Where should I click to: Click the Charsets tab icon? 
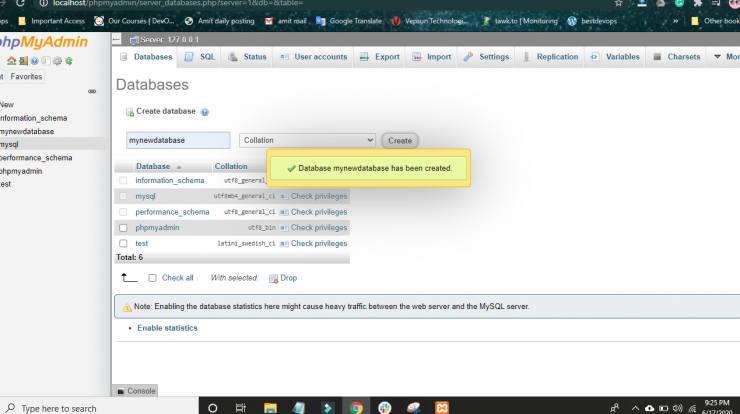(x=657, y=57)
